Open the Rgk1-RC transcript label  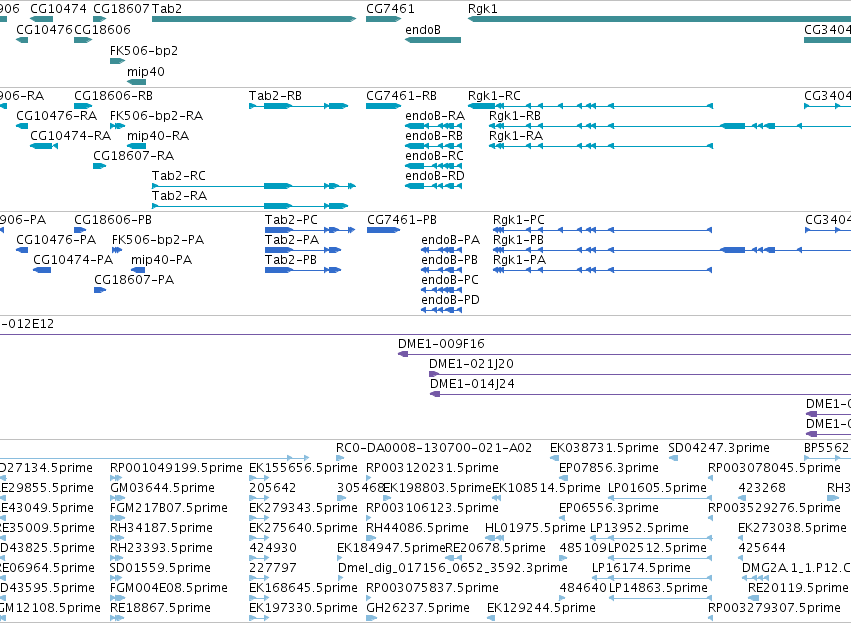click(494, 96)
